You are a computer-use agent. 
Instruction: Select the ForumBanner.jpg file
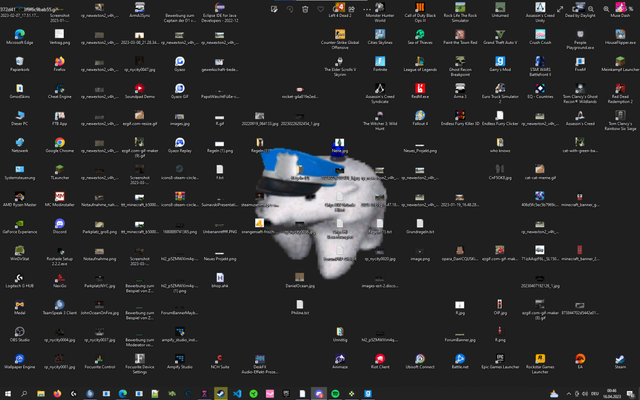coord(460,337)
